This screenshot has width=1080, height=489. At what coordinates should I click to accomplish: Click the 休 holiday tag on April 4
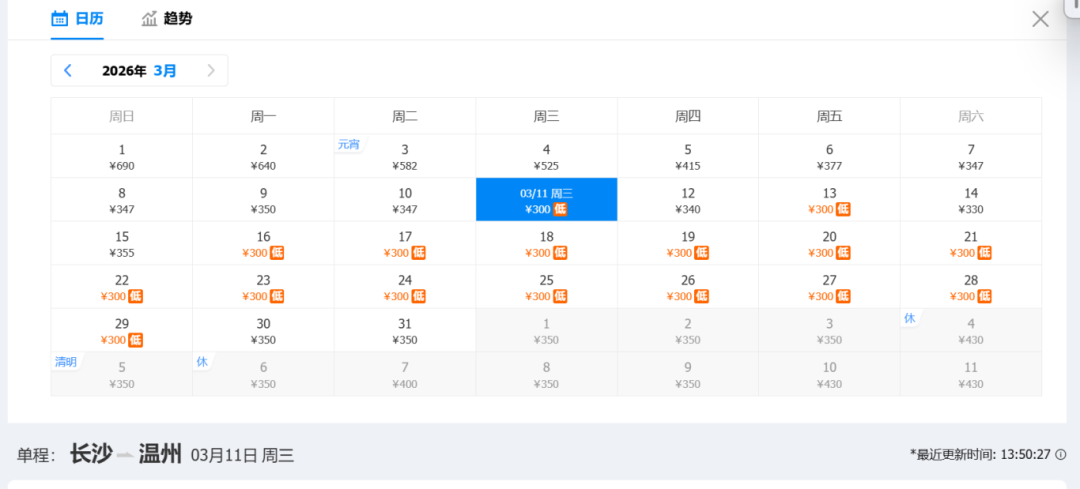pos(909,318)
